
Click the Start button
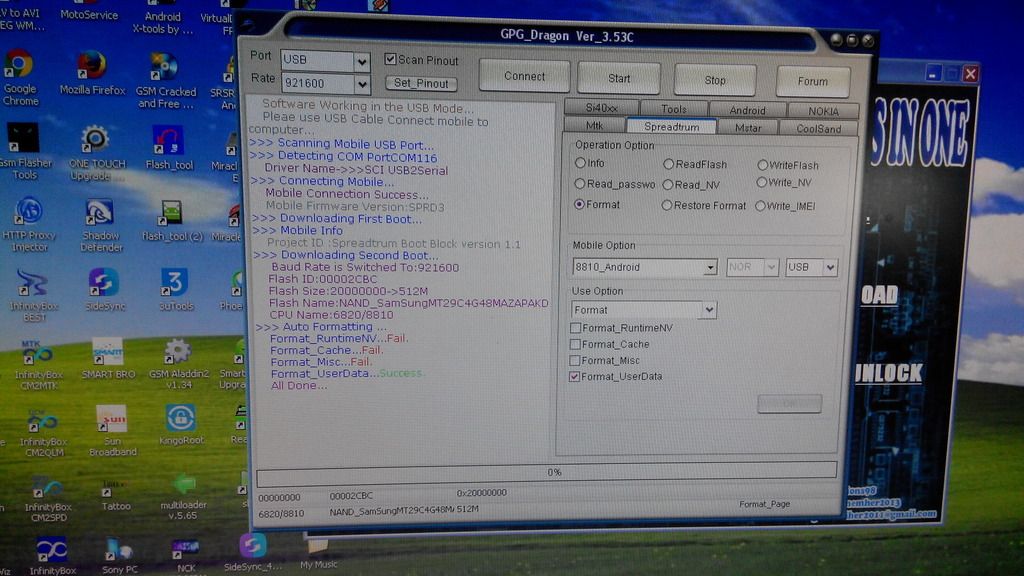(618, 78)
